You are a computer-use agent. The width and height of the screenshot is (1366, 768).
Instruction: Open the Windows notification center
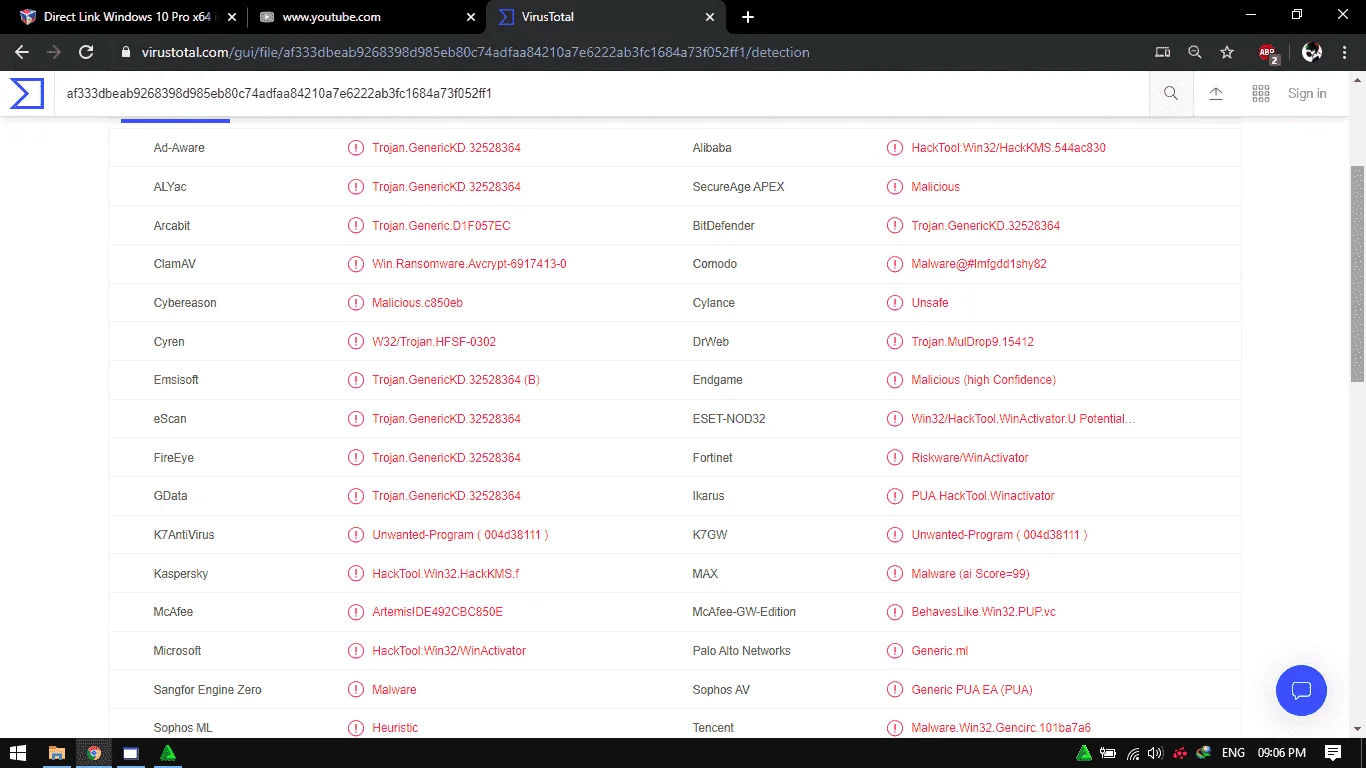[1333, 753]
